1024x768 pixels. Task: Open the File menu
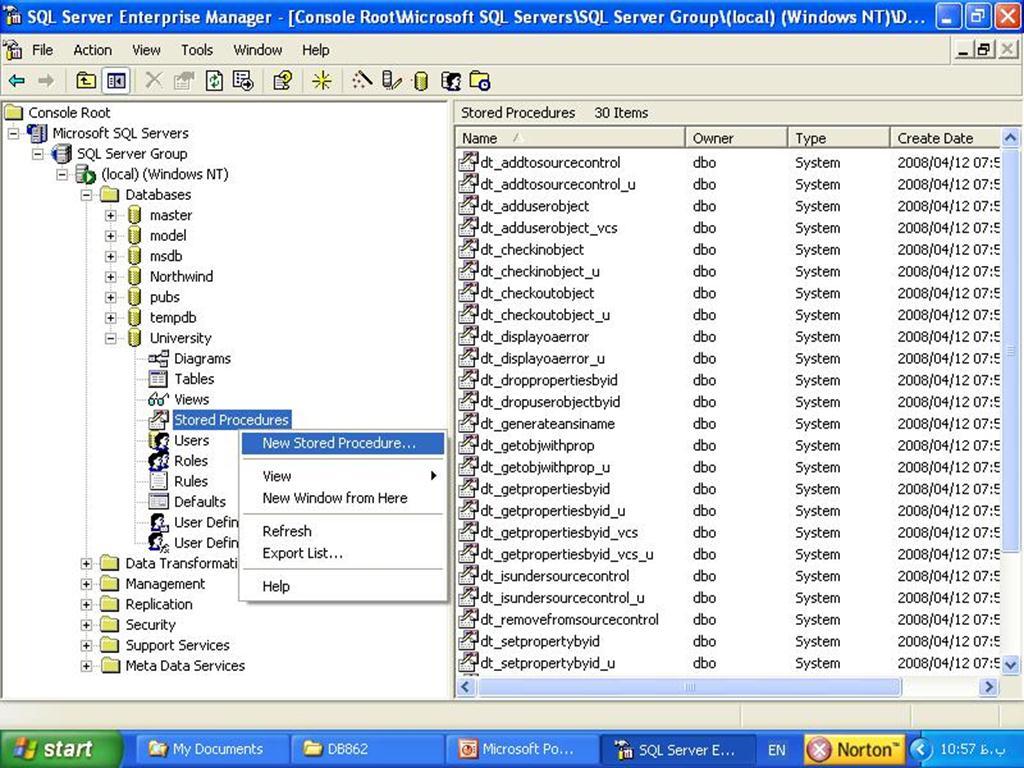pyautogui.click(x=42, y=50)
